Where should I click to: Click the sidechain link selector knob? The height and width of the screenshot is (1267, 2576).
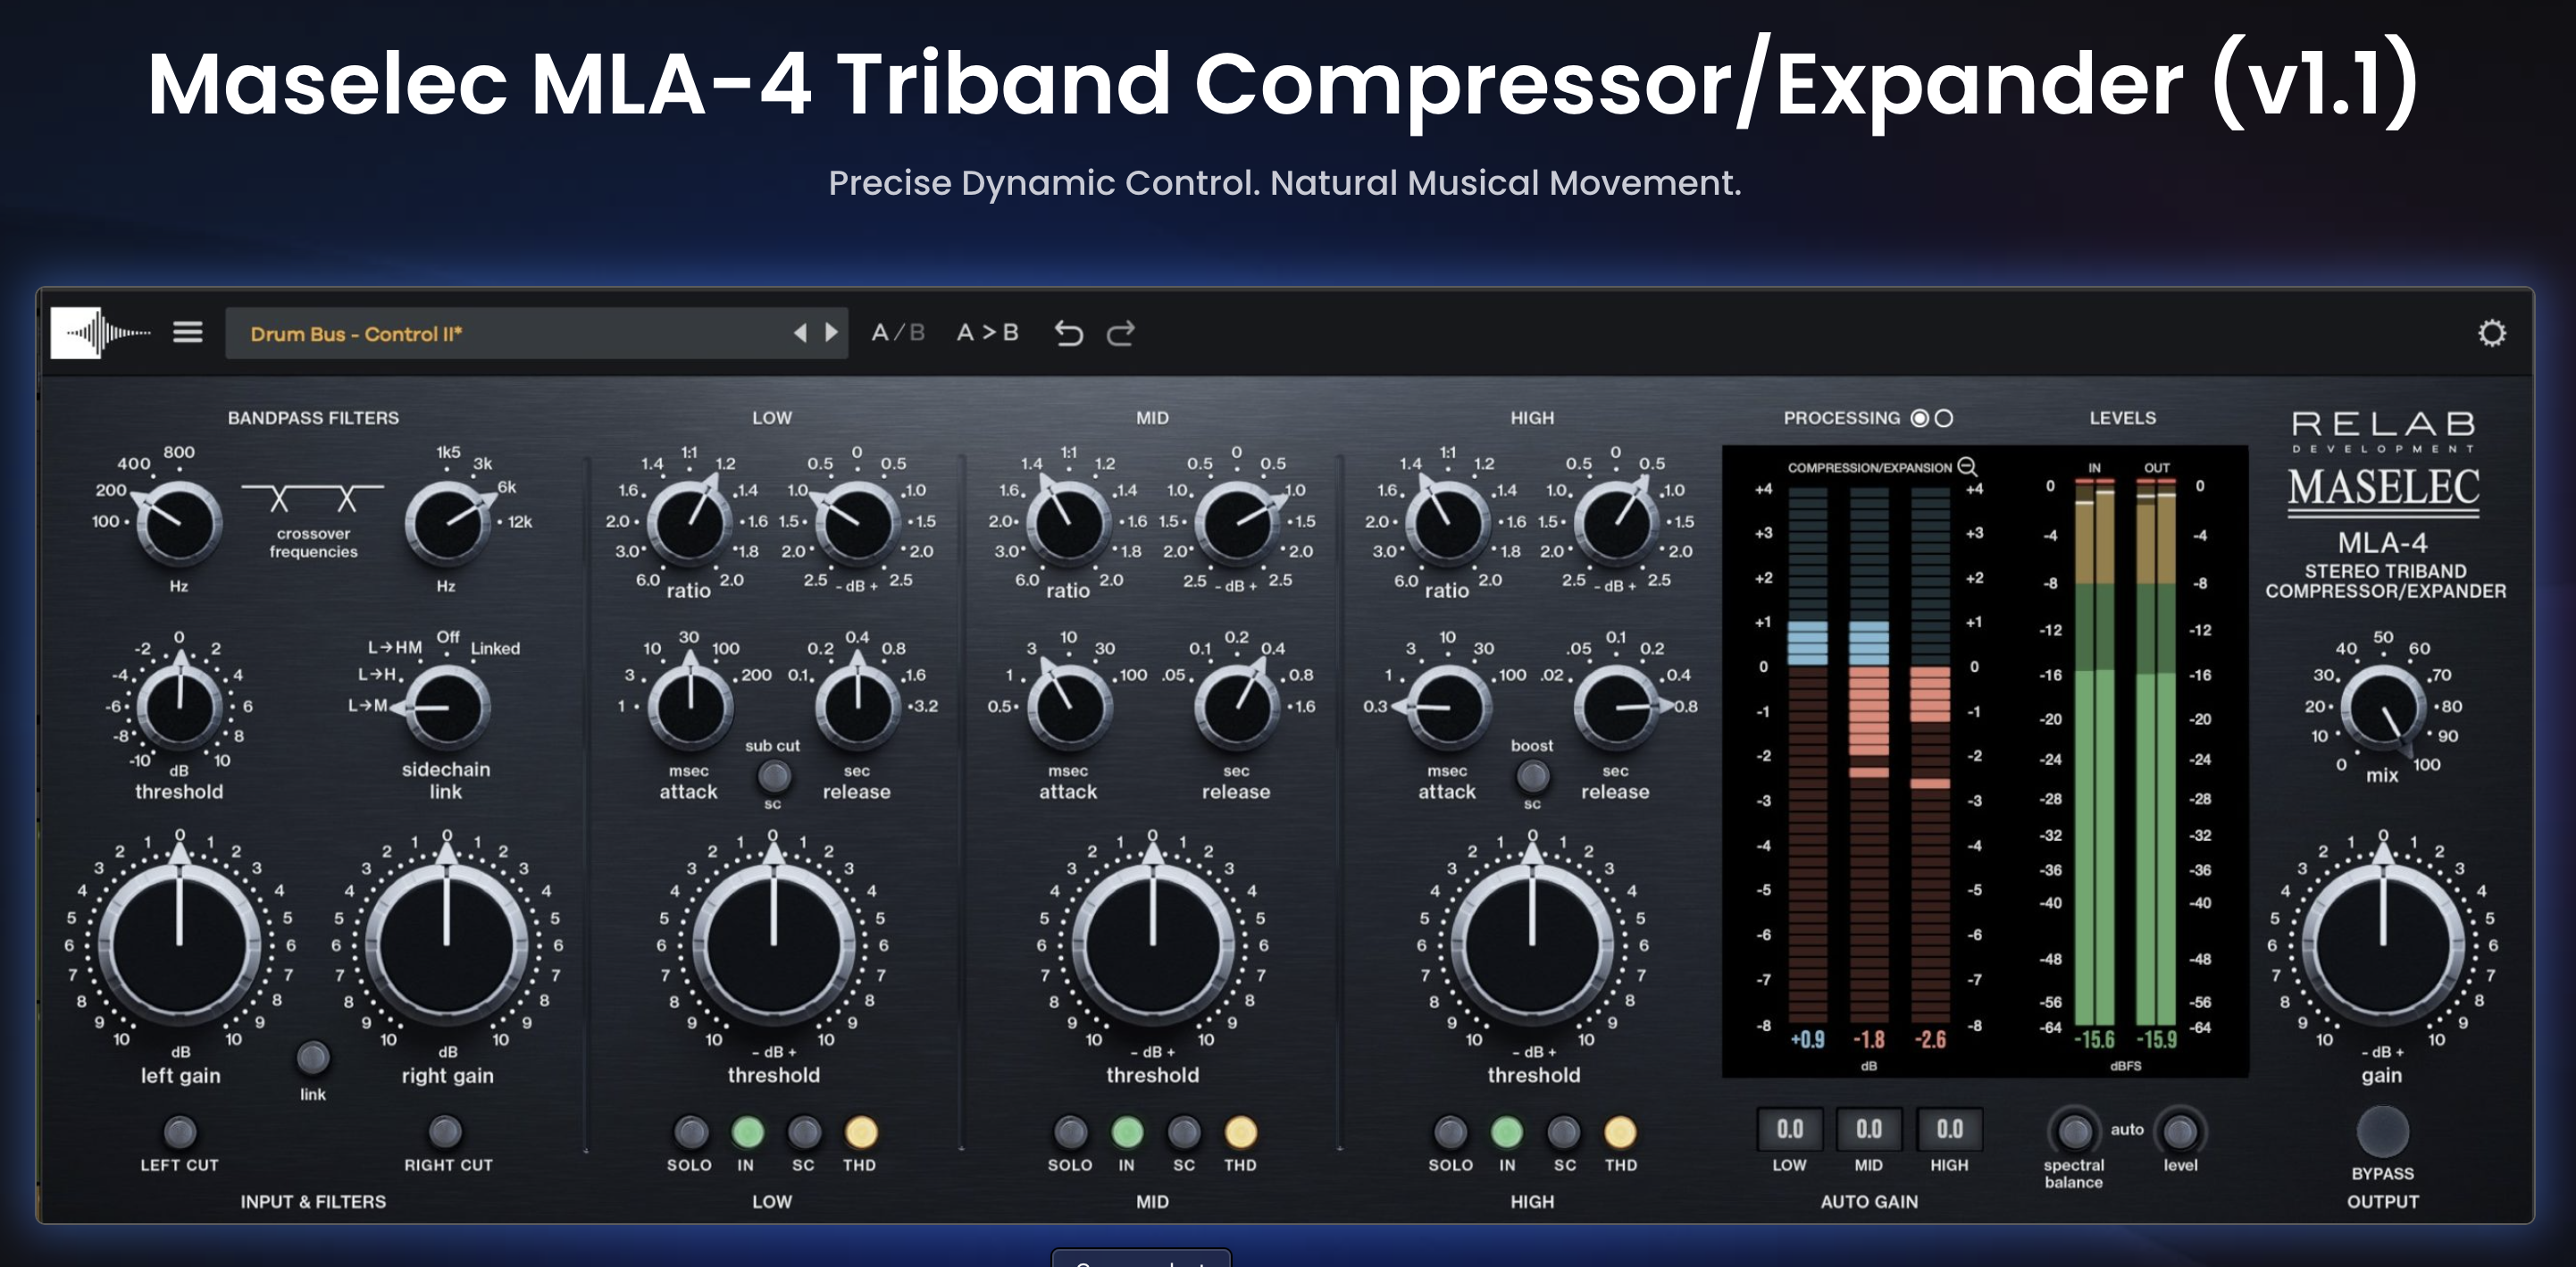(446, 707)
